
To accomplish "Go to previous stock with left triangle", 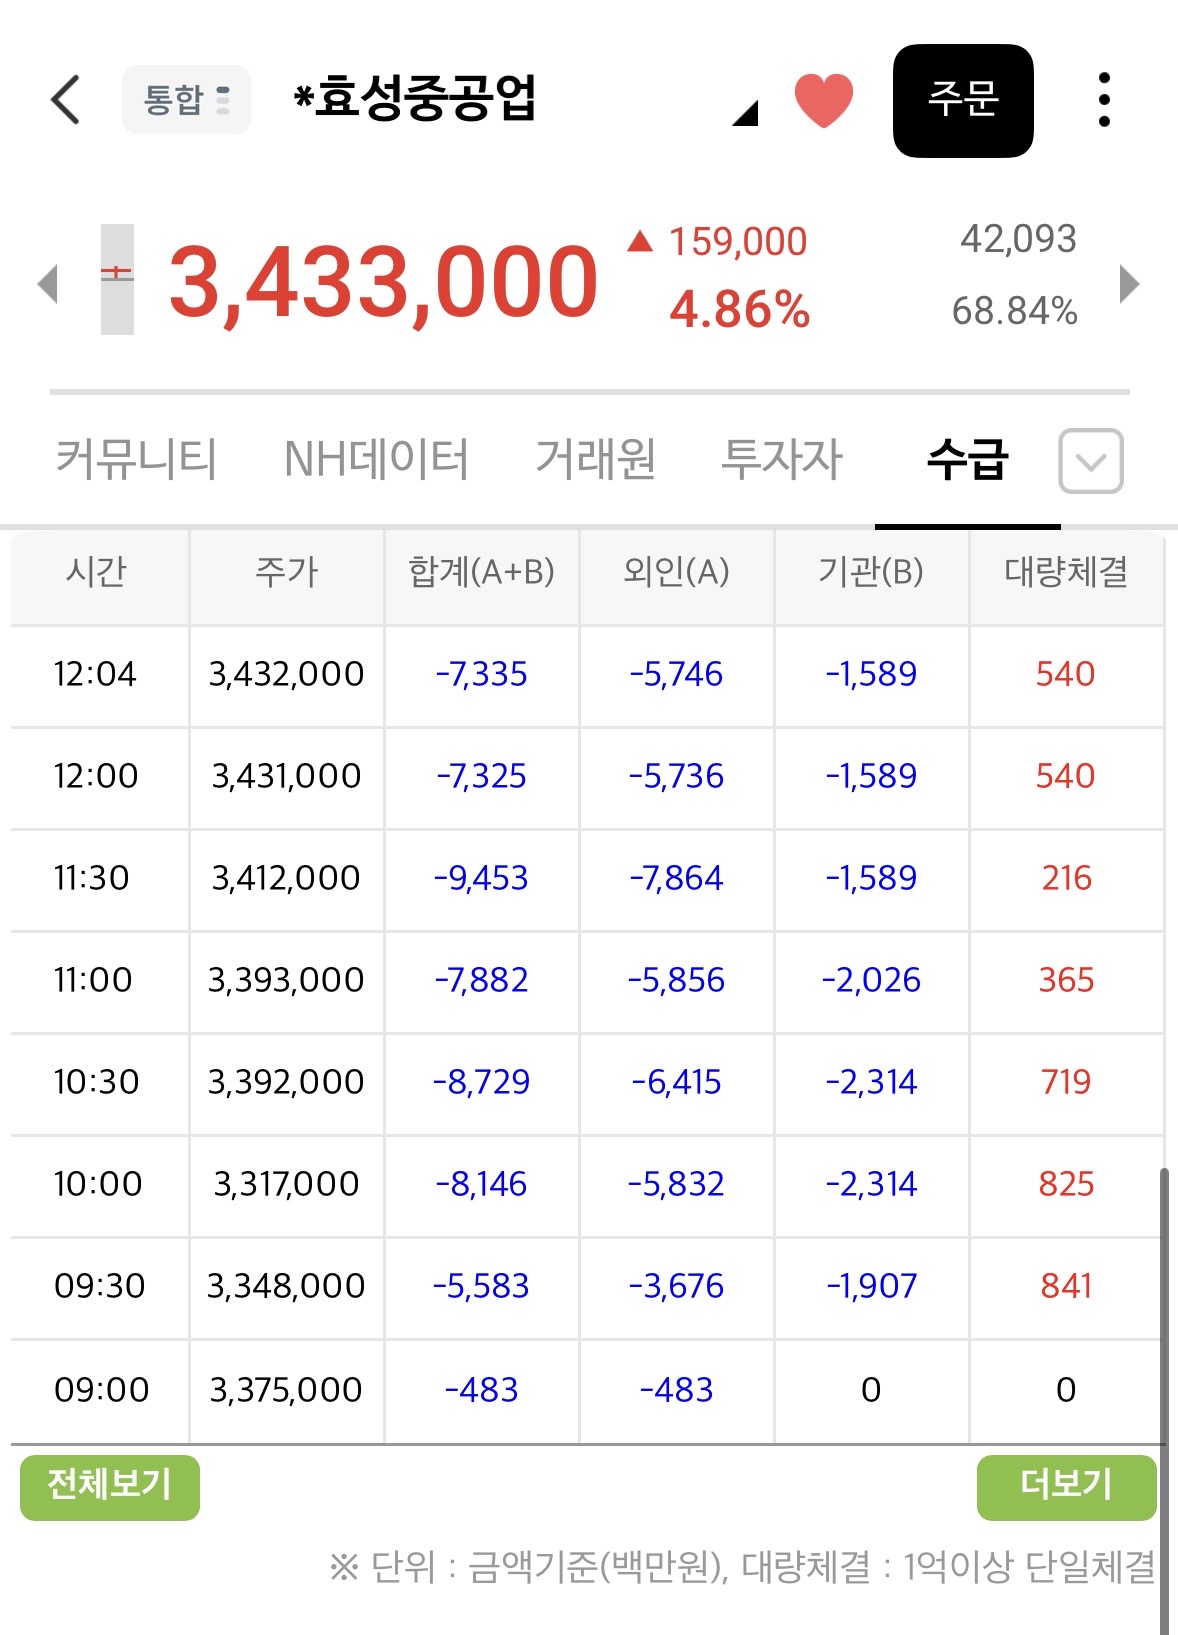I will [x=47, y=283].
